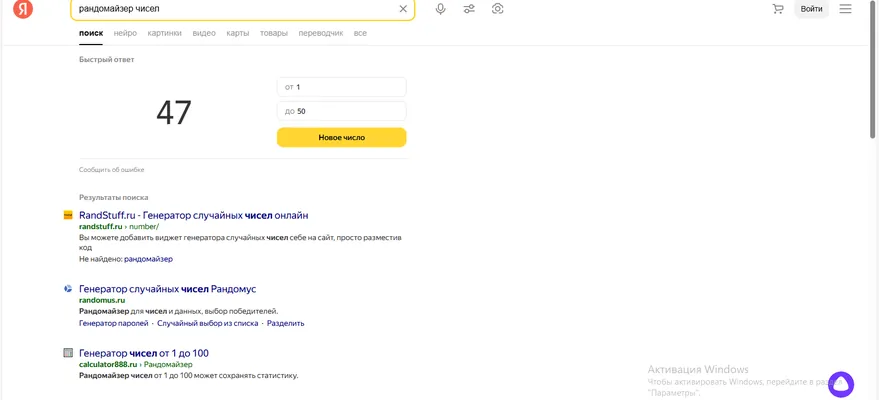Search by image with camera icon
The height and width of the screenshot is (400, 879).
(497, 9)
